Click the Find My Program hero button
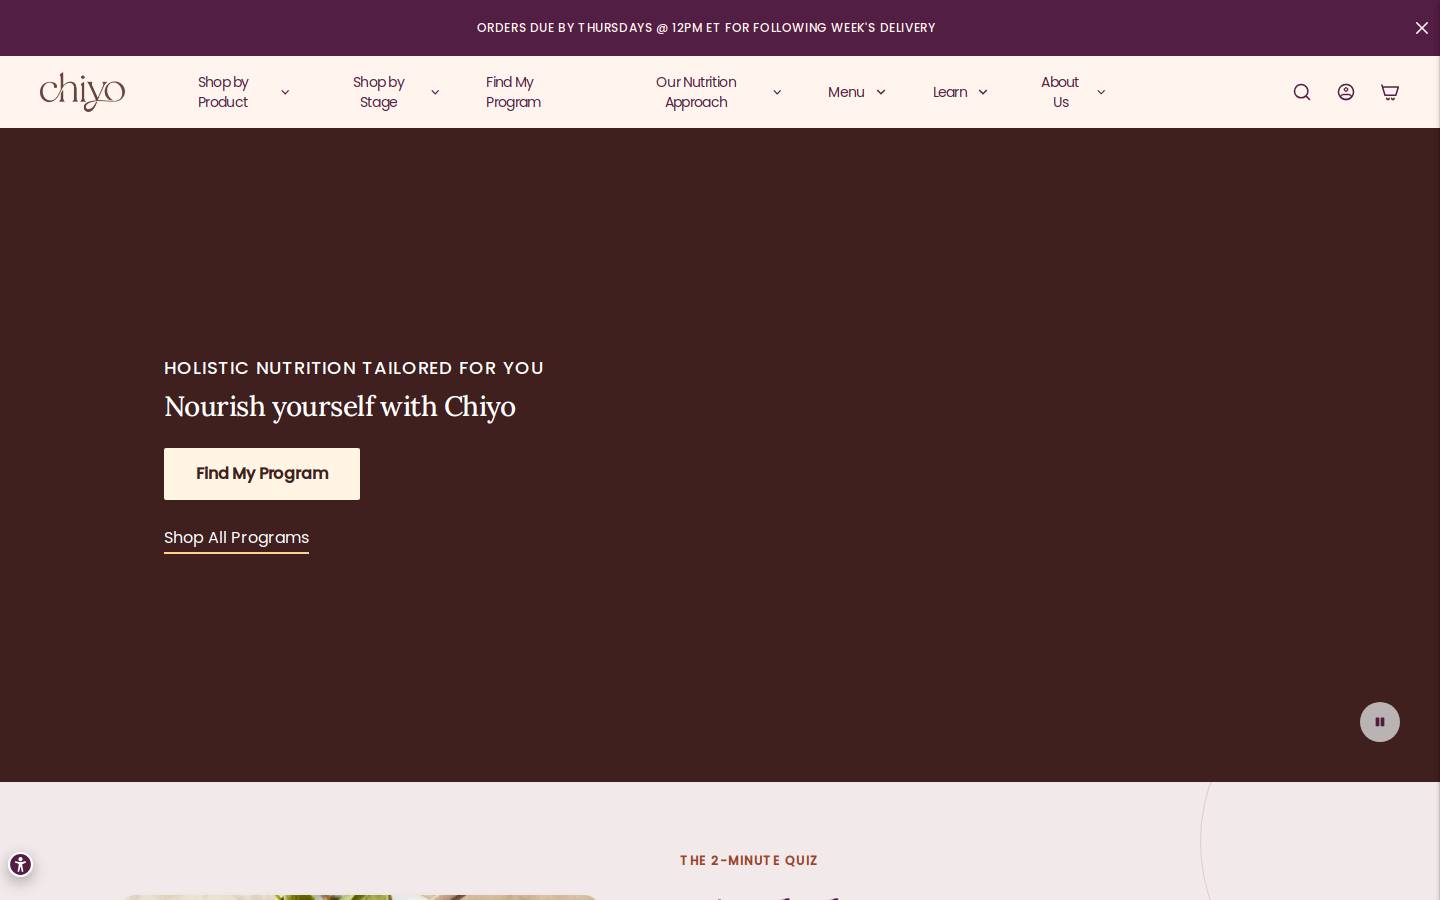This screenshot has width=1440, height=900. click(262, 474)
